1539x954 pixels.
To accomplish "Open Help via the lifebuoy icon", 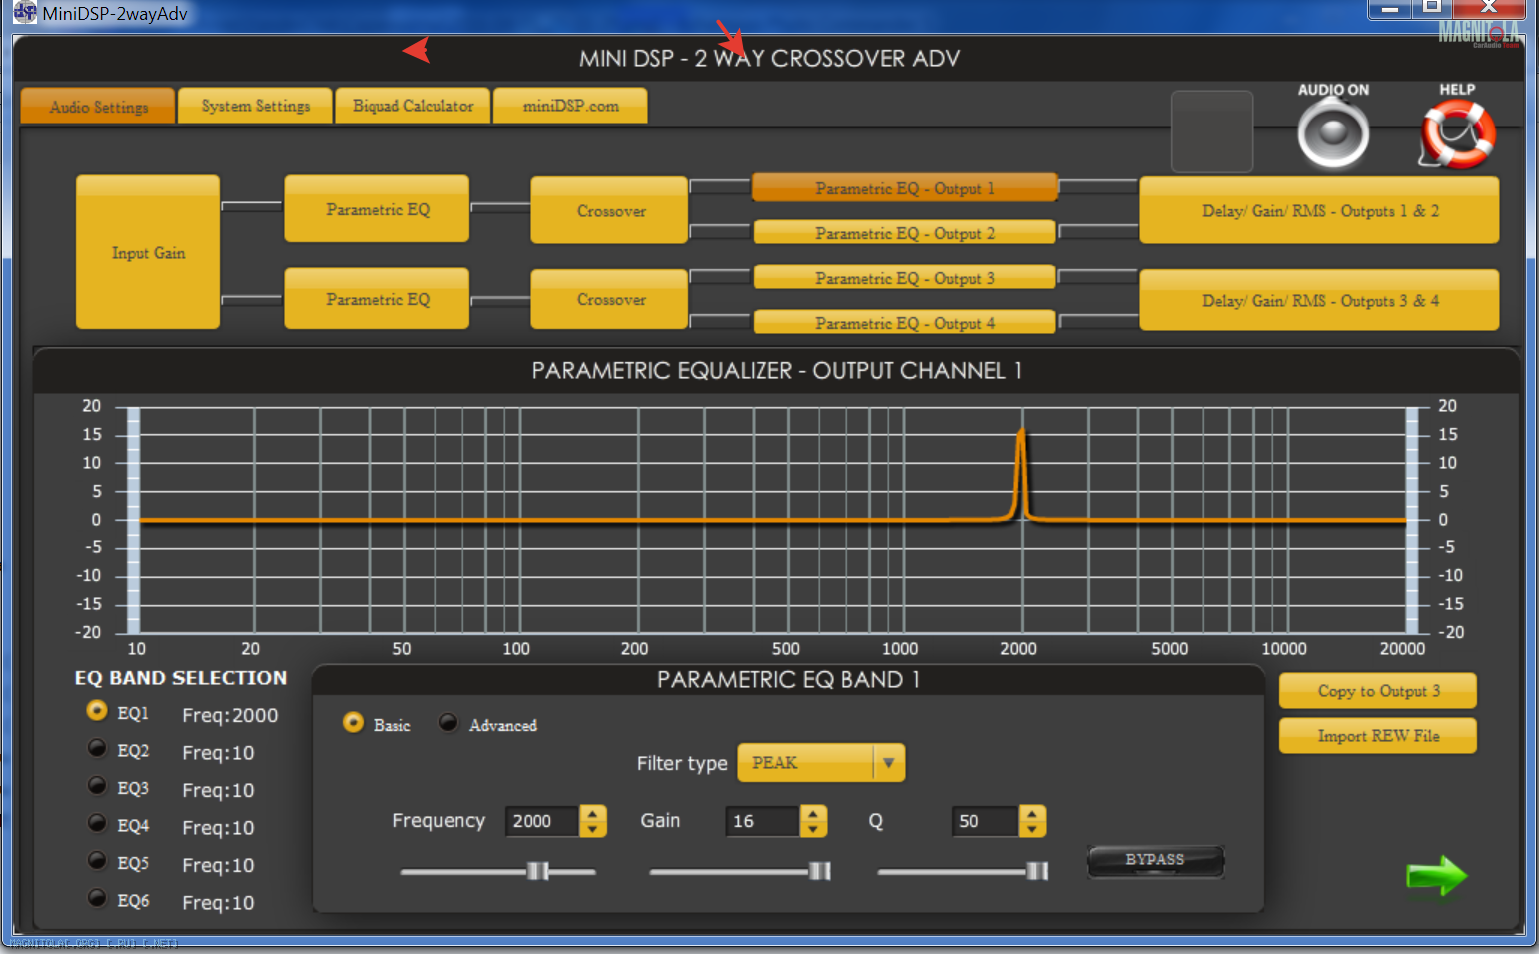I will point(1457,135).
